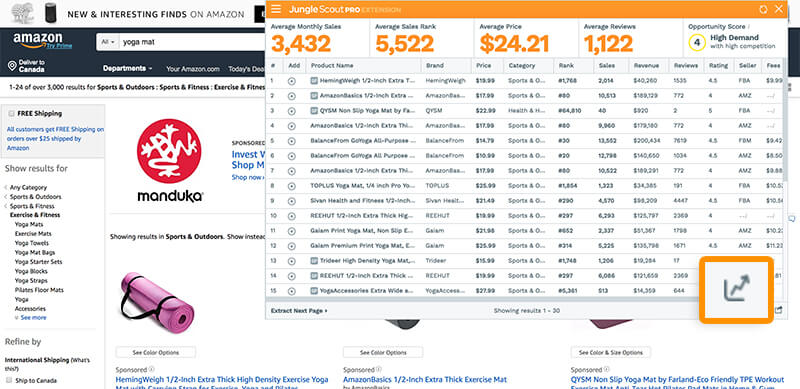Image resolution: width=800 pixels, height=389 pixels.
Task: Click the pink yoga mat product image
Action: click(x=157, y=302)
